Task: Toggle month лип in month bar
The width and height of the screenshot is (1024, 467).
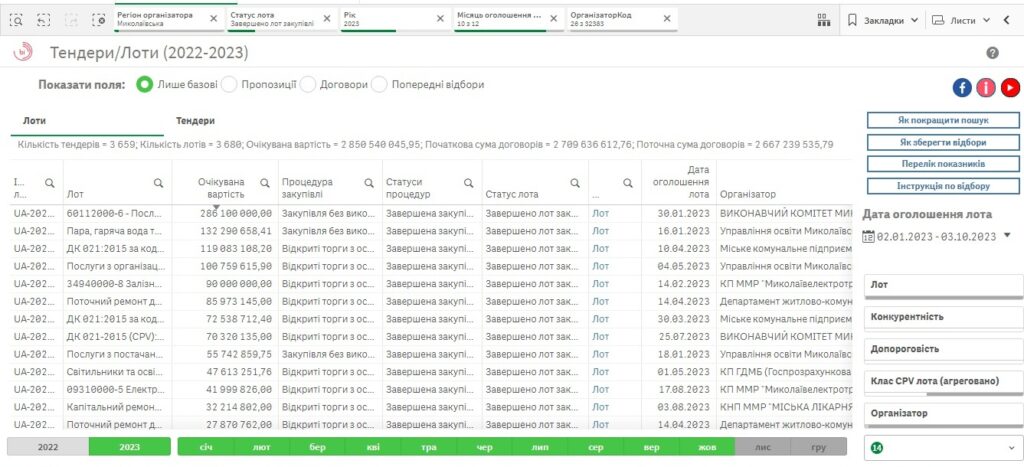Action: 540,447
